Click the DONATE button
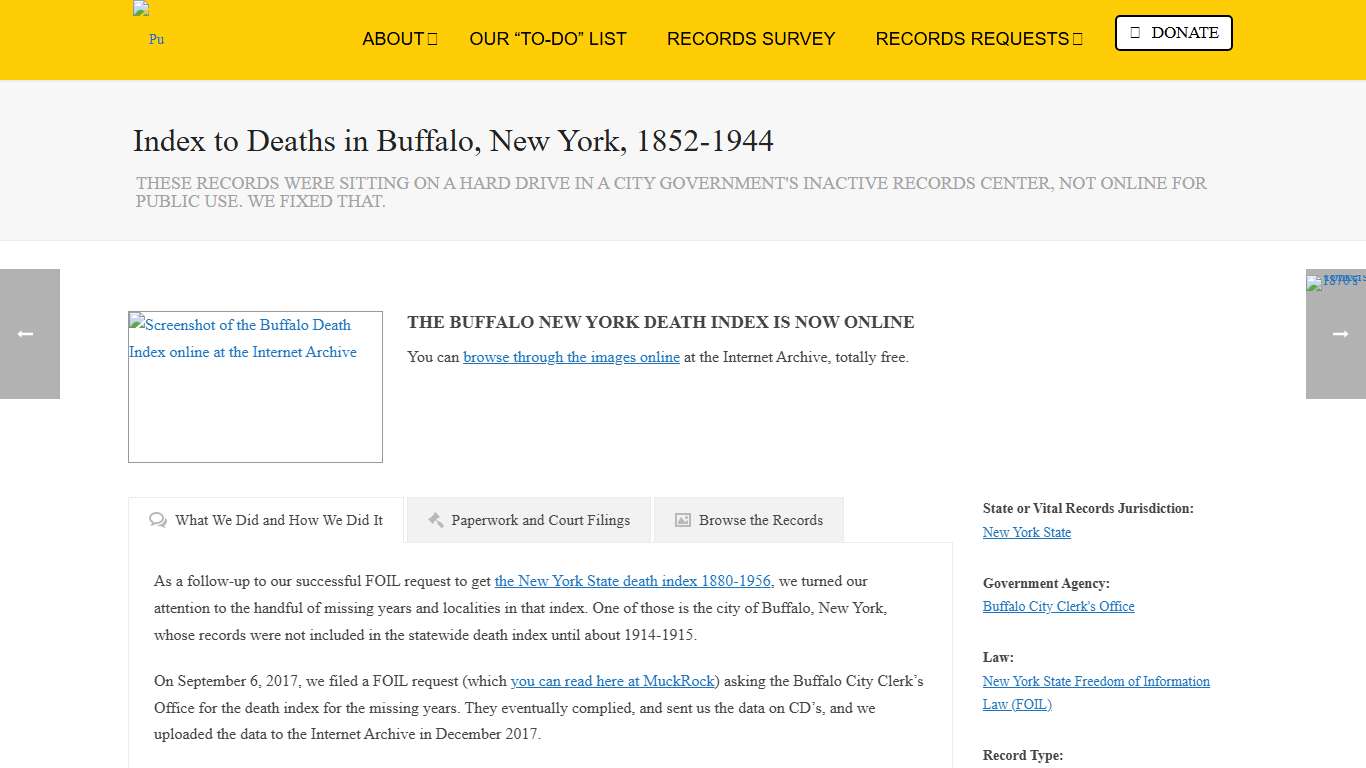Viewport: 1366px width, 768px height. [x=1173, y=33]
